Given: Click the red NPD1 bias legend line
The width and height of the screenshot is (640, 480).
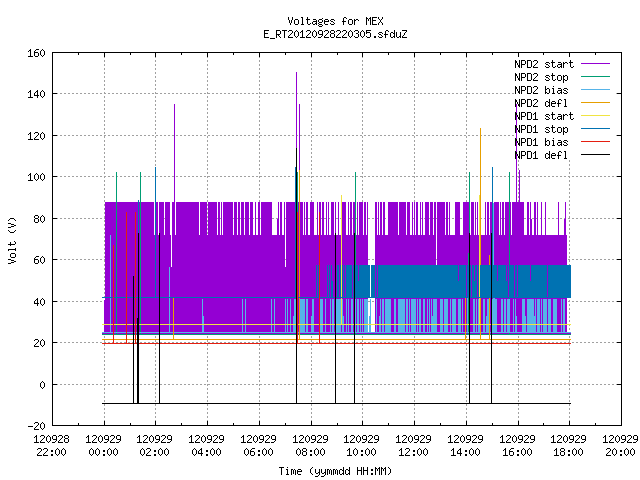Looking at the screenshot, I should 595,142.
